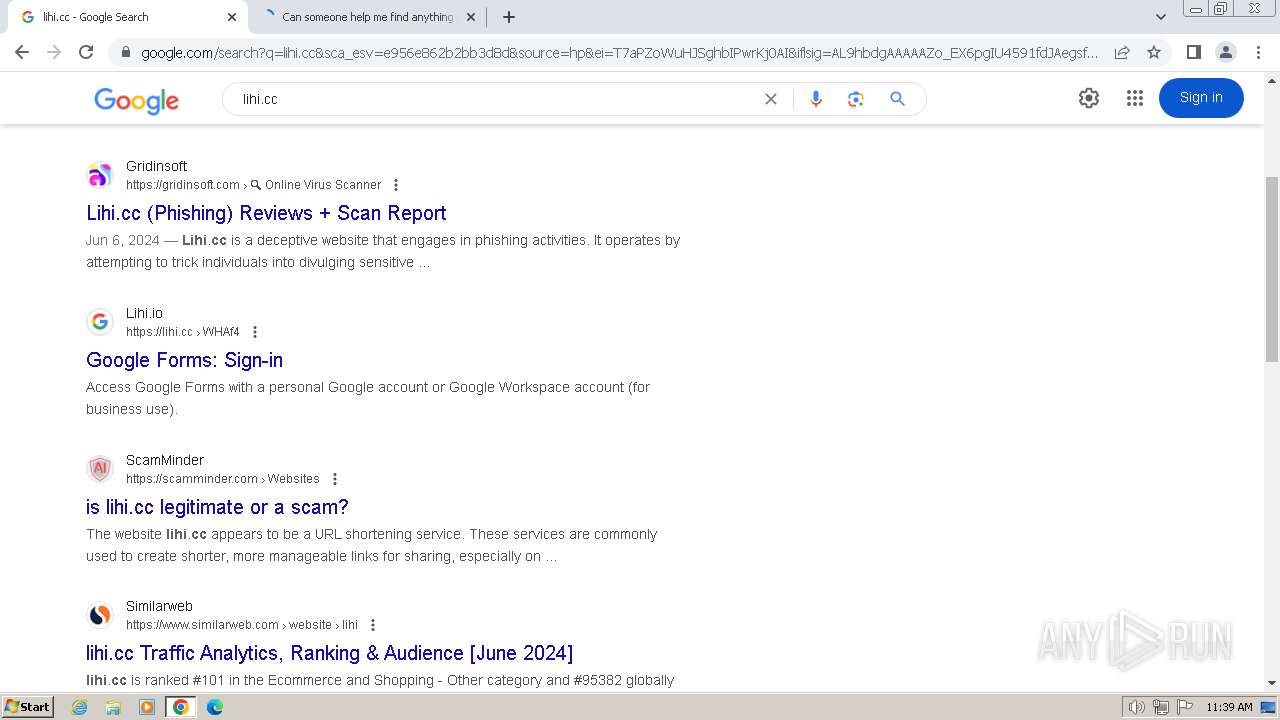Share this page icon in address bar
This screenshot has height=720, width=1280.
[1122, 52]
